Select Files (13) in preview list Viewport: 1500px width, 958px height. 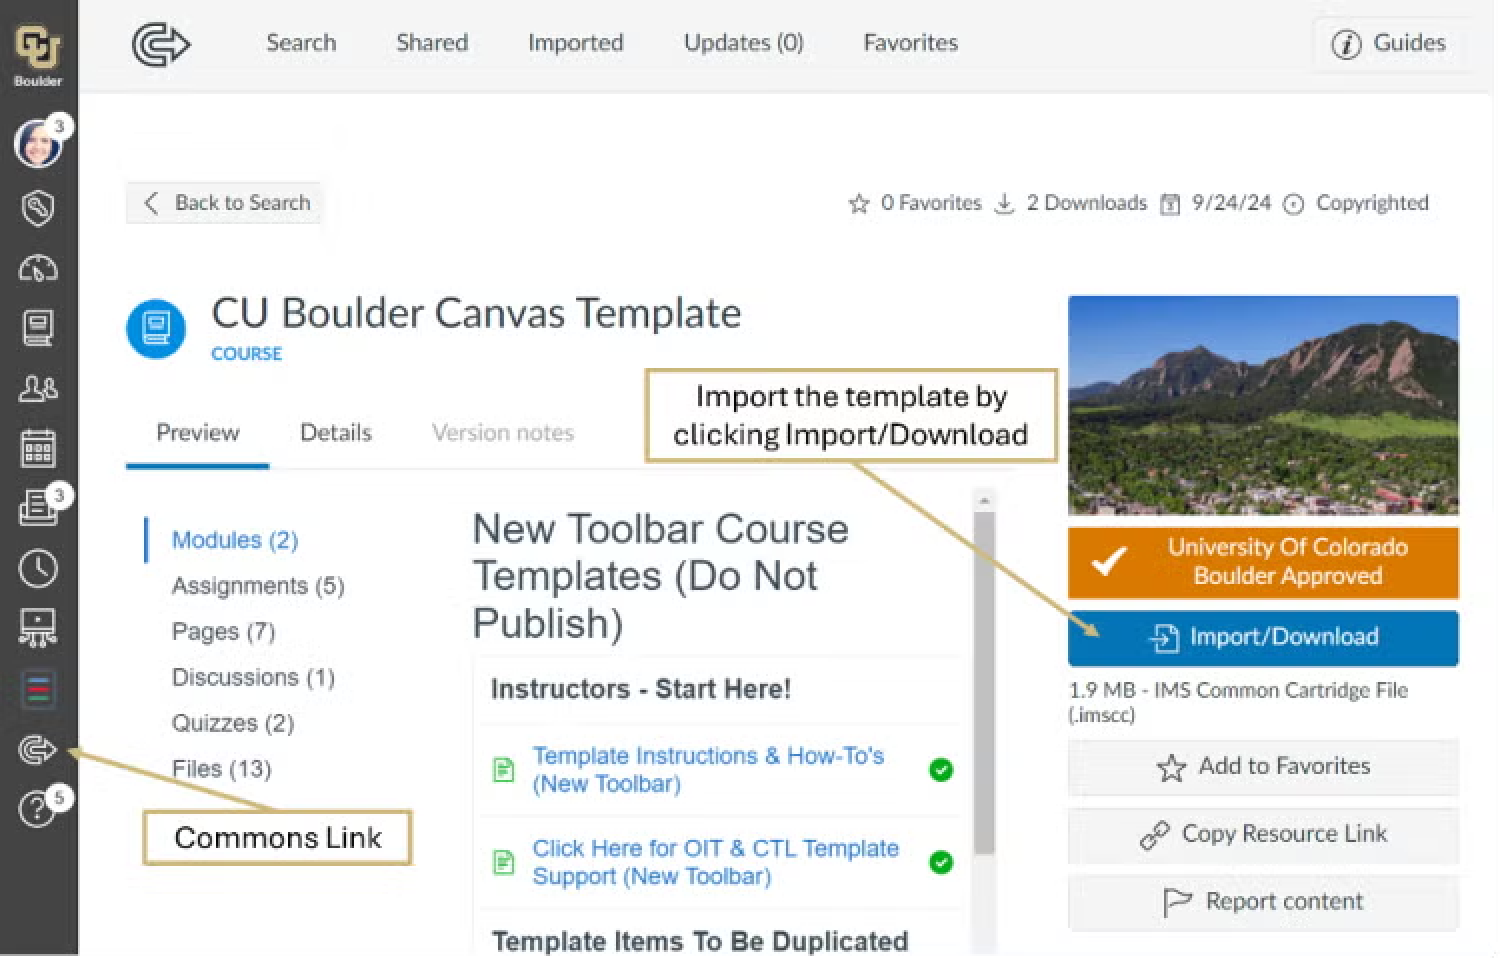(221, 769)
